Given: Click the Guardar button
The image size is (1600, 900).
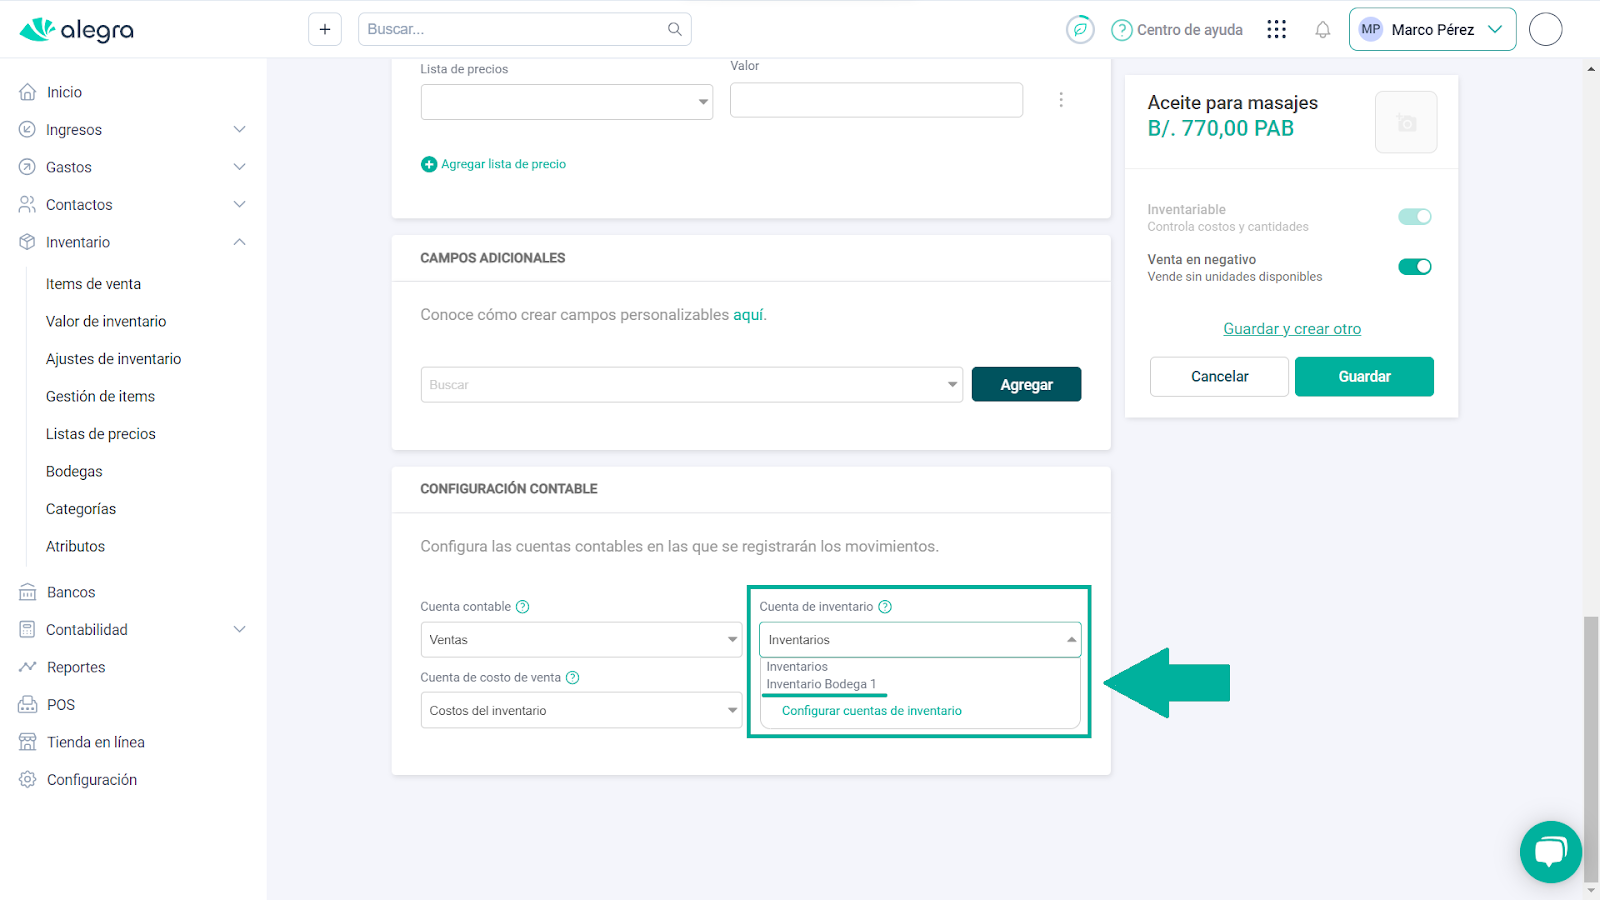Looking at the screenshot, I should pos(1364,377).
